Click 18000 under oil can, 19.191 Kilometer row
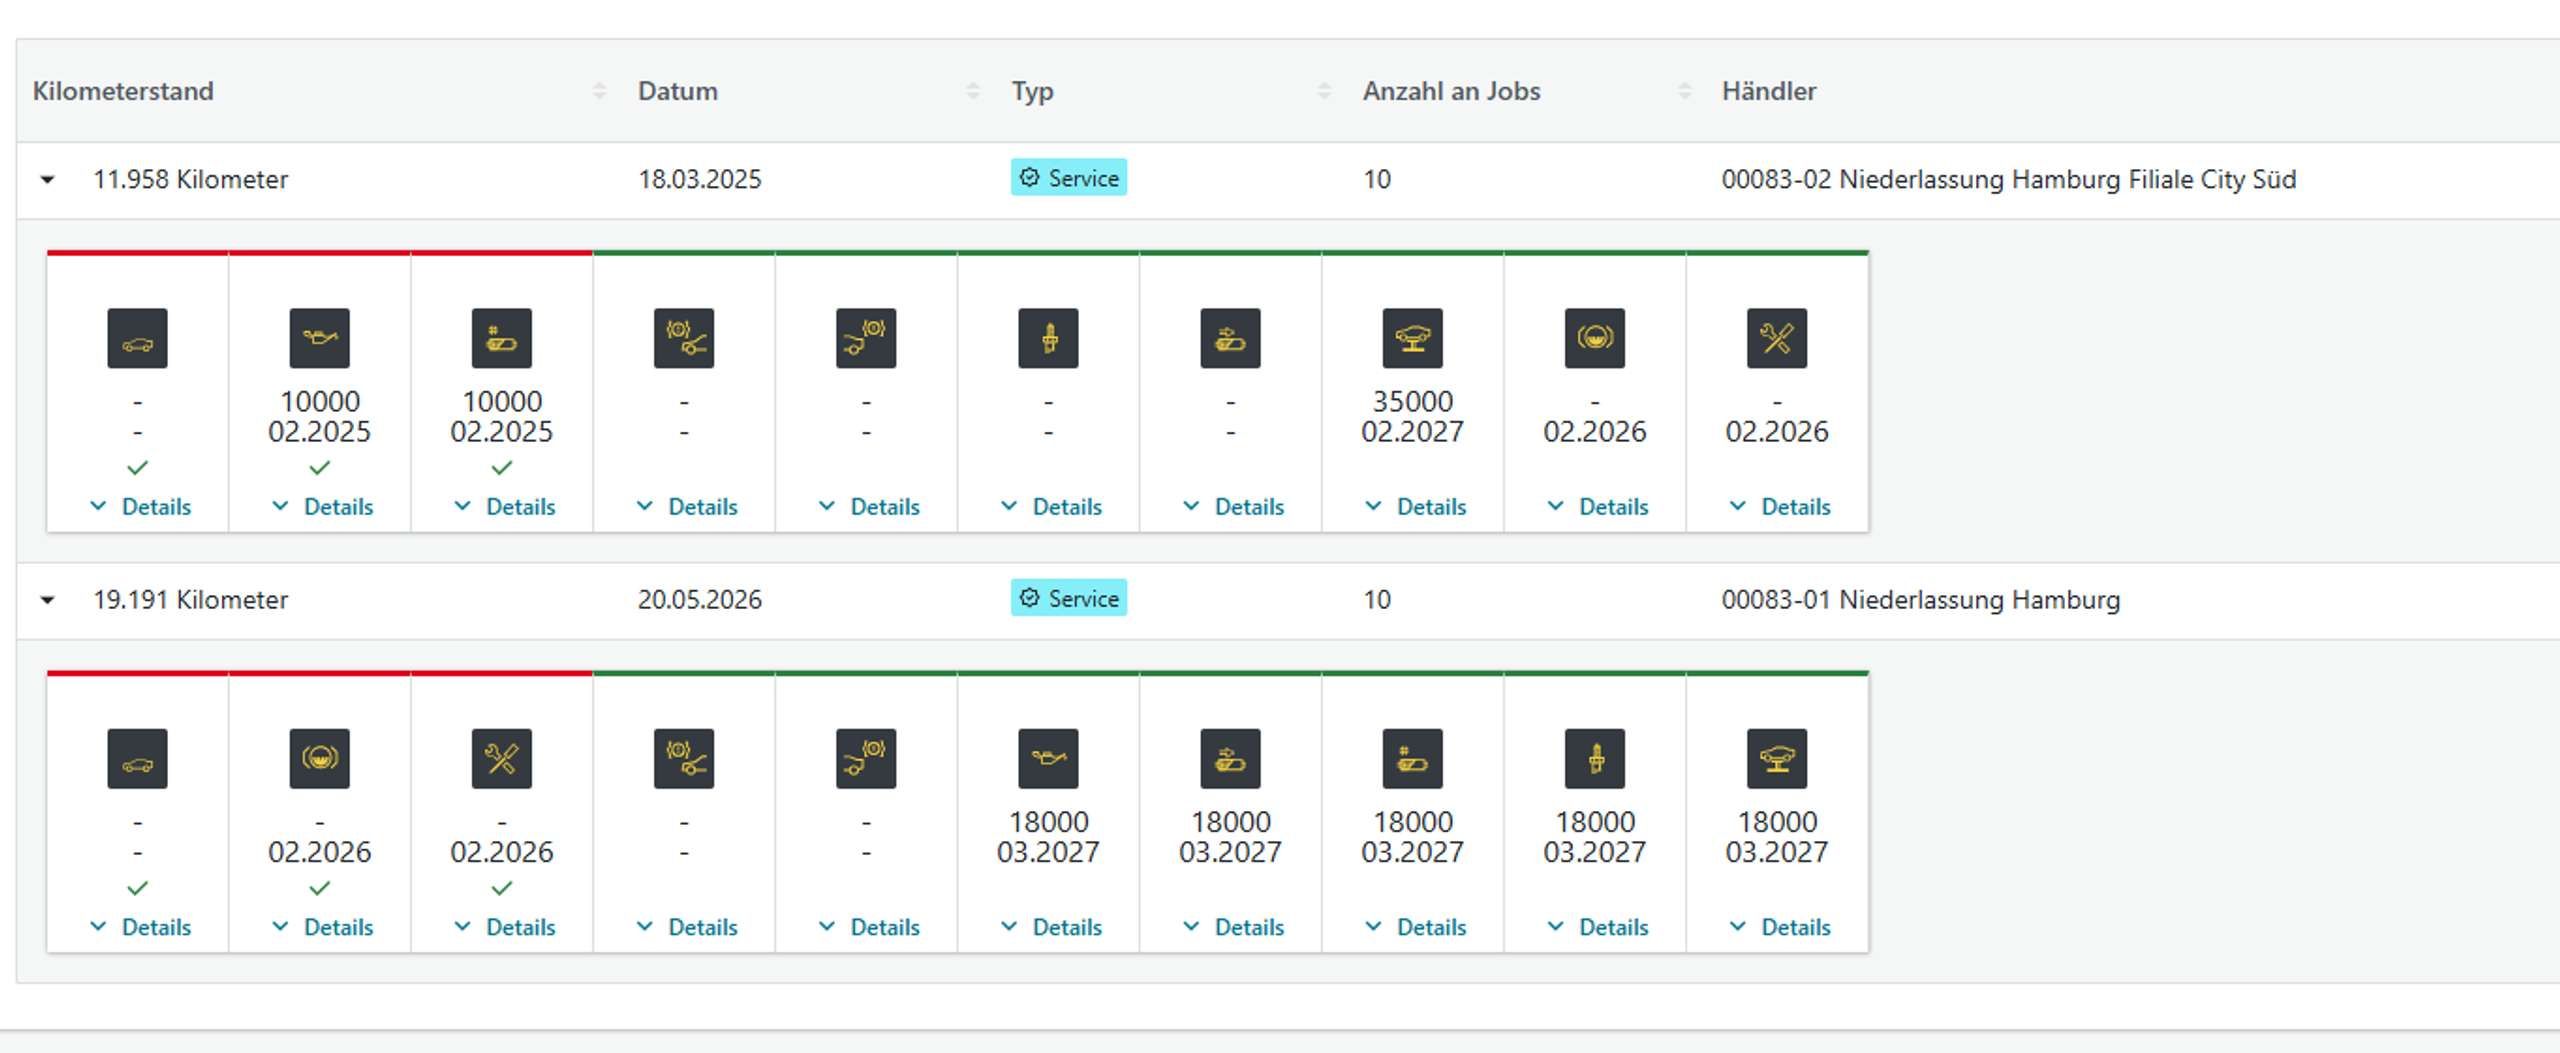Viewport: 2560px width, 1053px height. pyautogui.click(x=1048, y=822)
